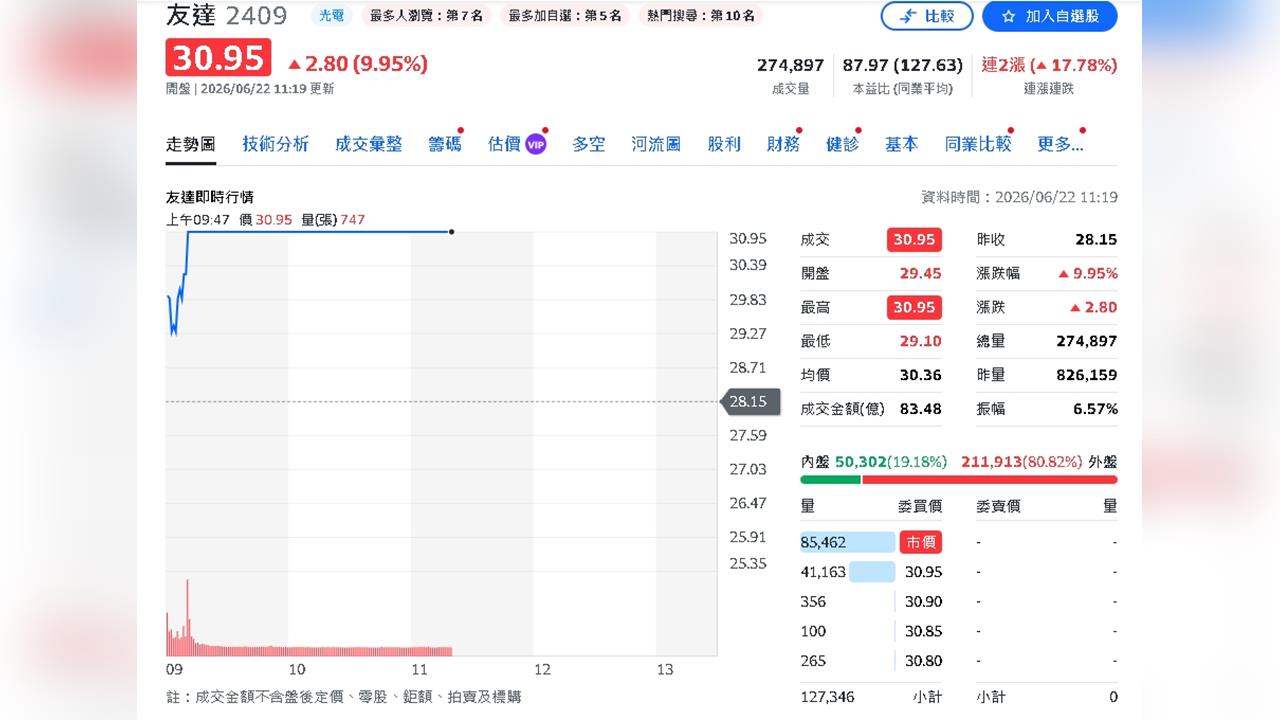
Task: Expand the 更多... menu
Action: point(1060,144)
